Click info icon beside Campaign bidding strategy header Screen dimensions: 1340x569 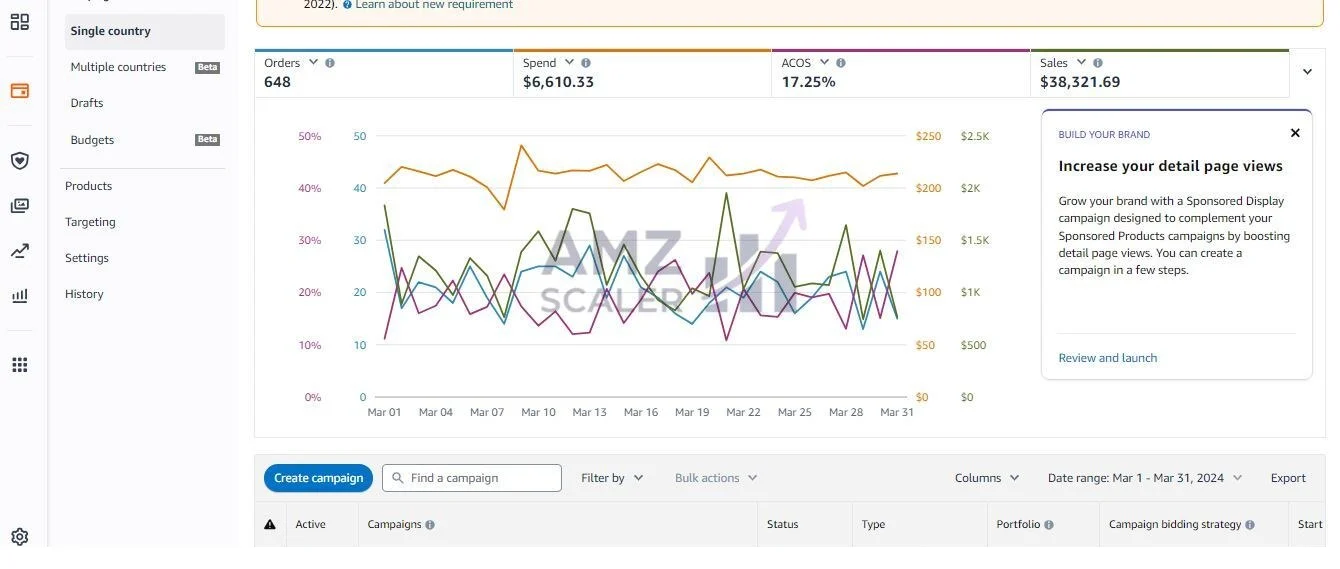tap(1250, 525)
